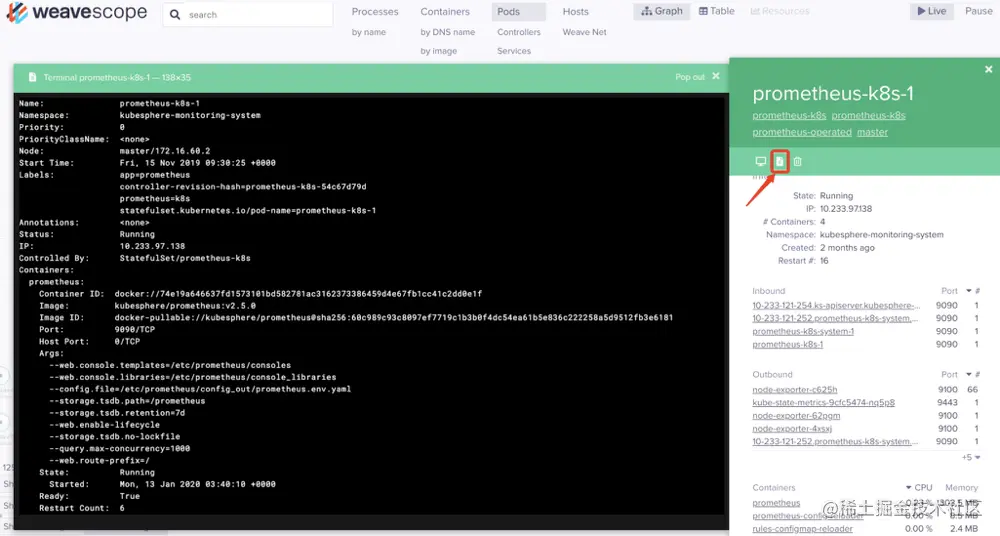Screen dimensions: 1000x536
Task: Open rules-configmap-reloader container link
Action: point(802,528)
